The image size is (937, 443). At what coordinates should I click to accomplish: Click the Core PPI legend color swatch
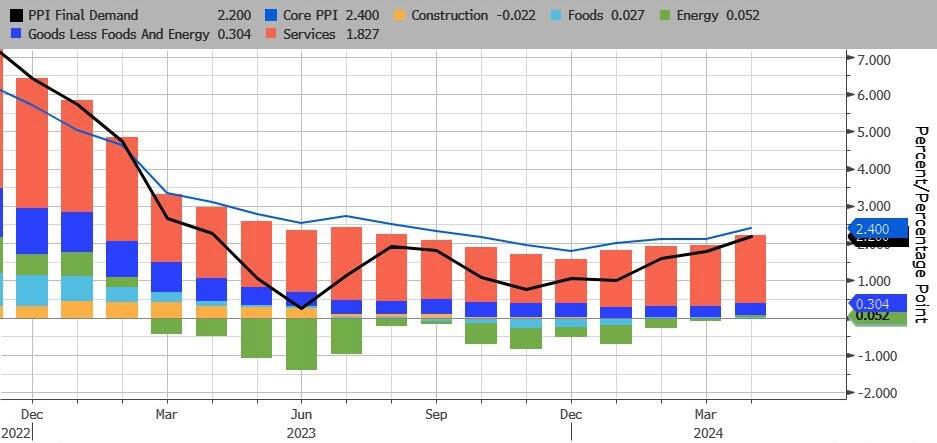click(x=273, y=15)
